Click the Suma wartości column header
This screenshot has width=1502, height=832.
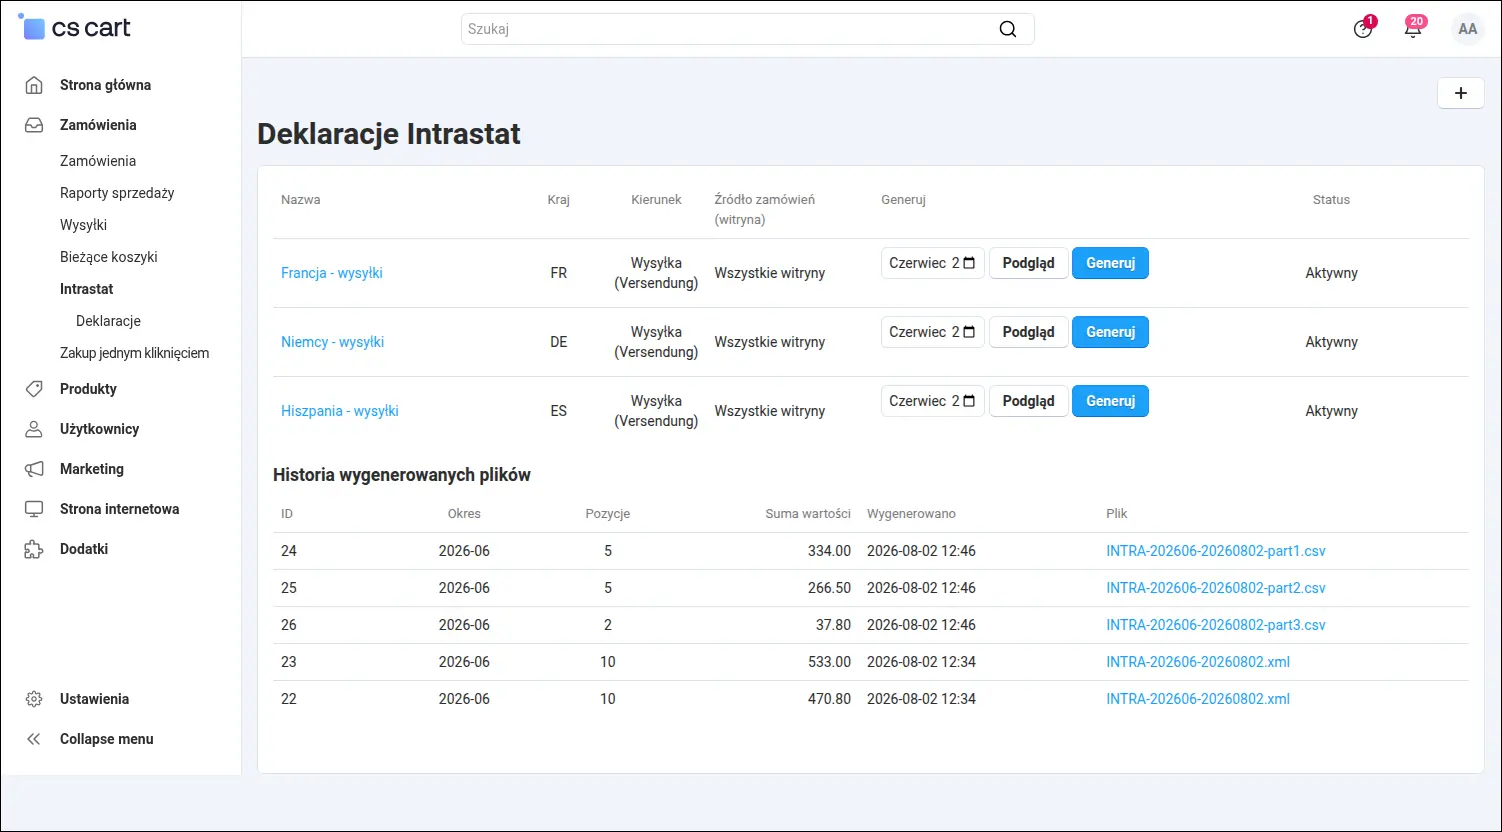coord(808,514)
